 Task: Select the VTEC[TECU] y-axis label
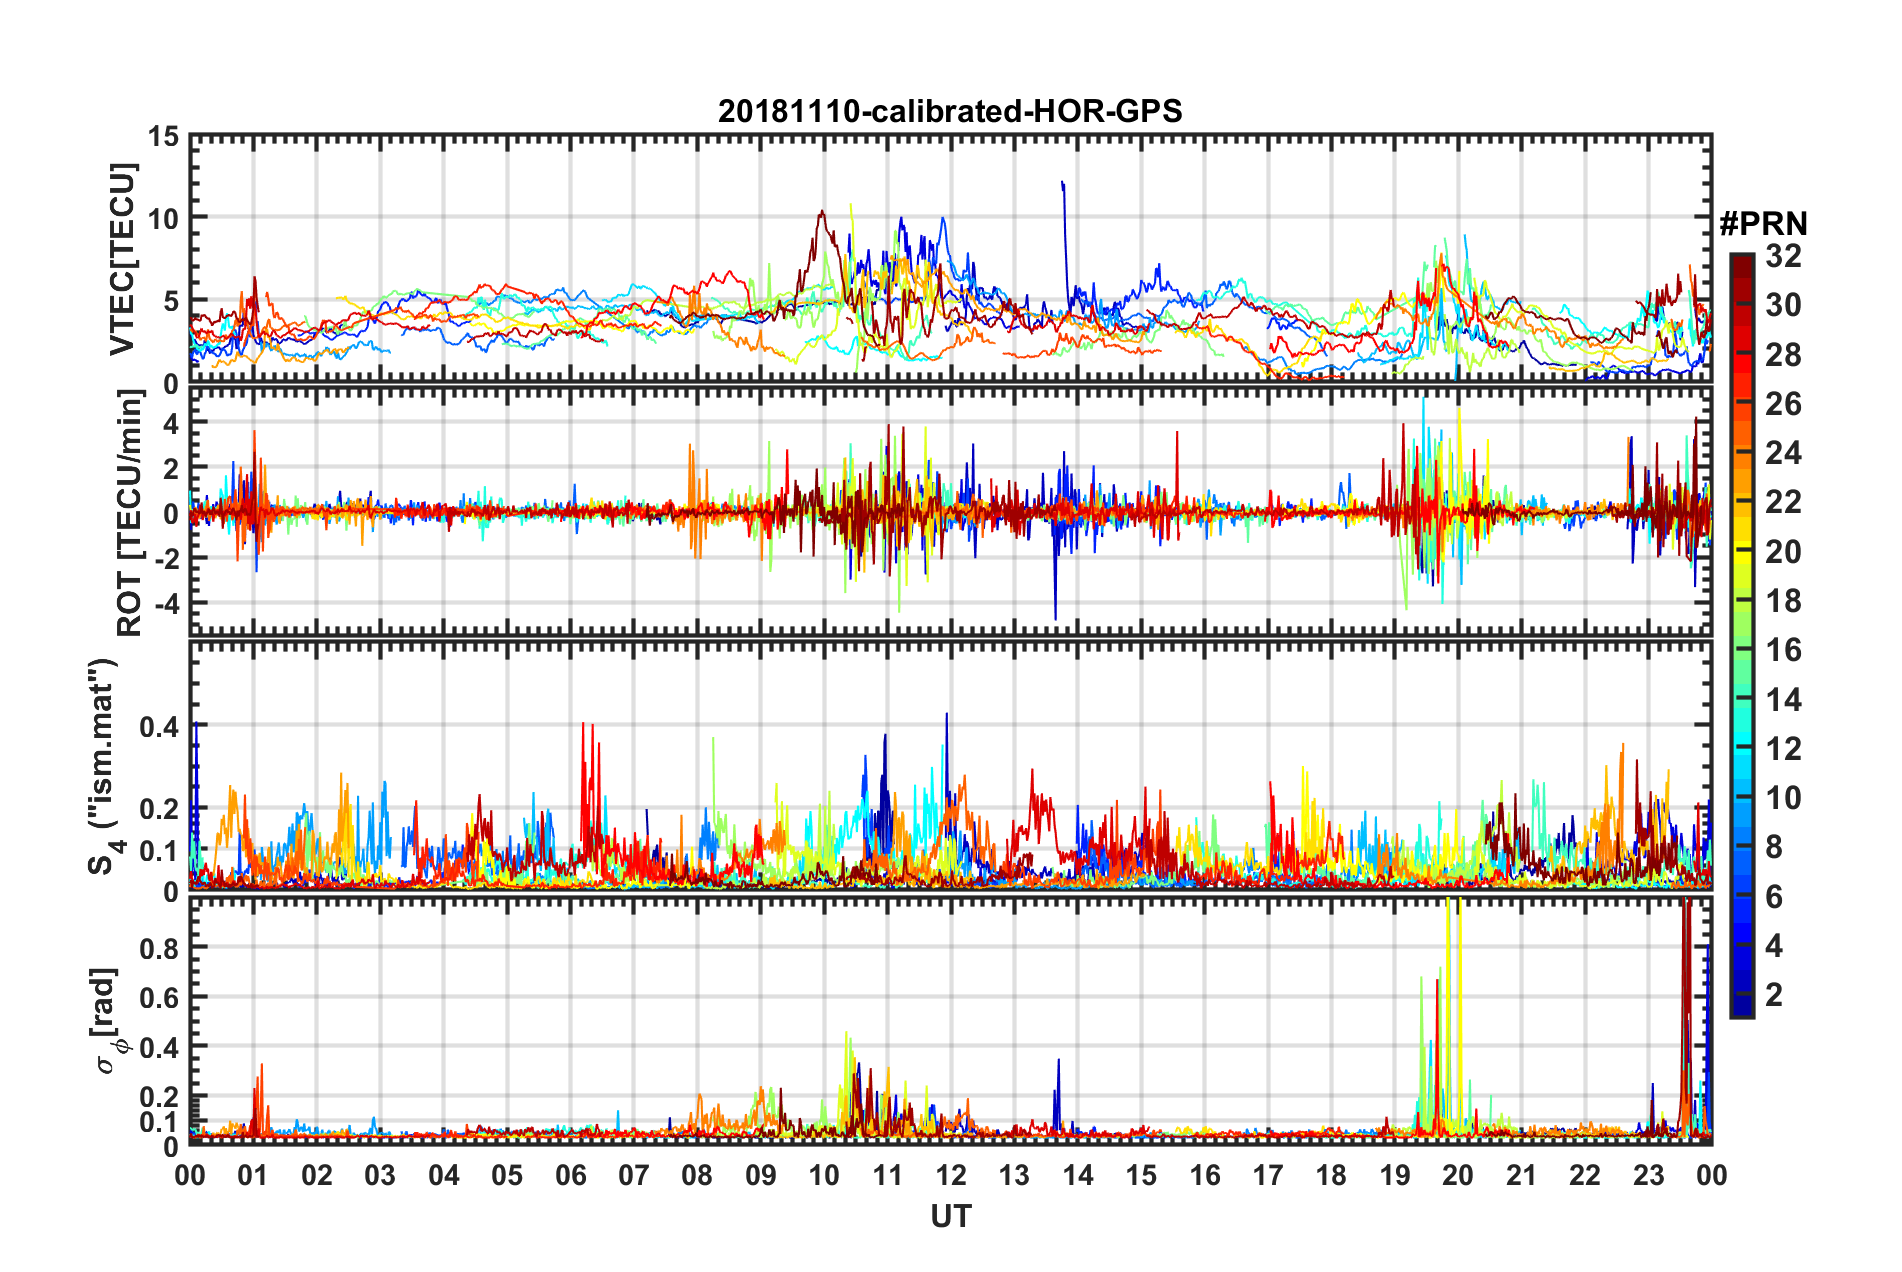pos(122,260)
